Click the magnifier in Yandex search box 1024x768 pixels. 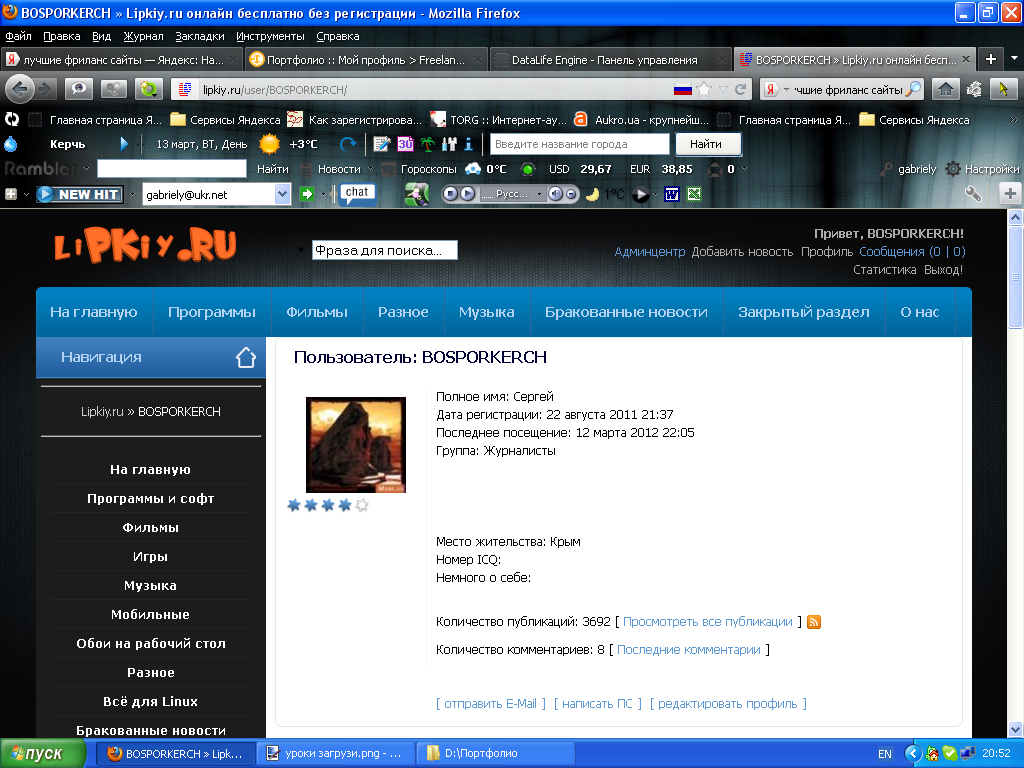pyautogui.click(x=914, y=89)
